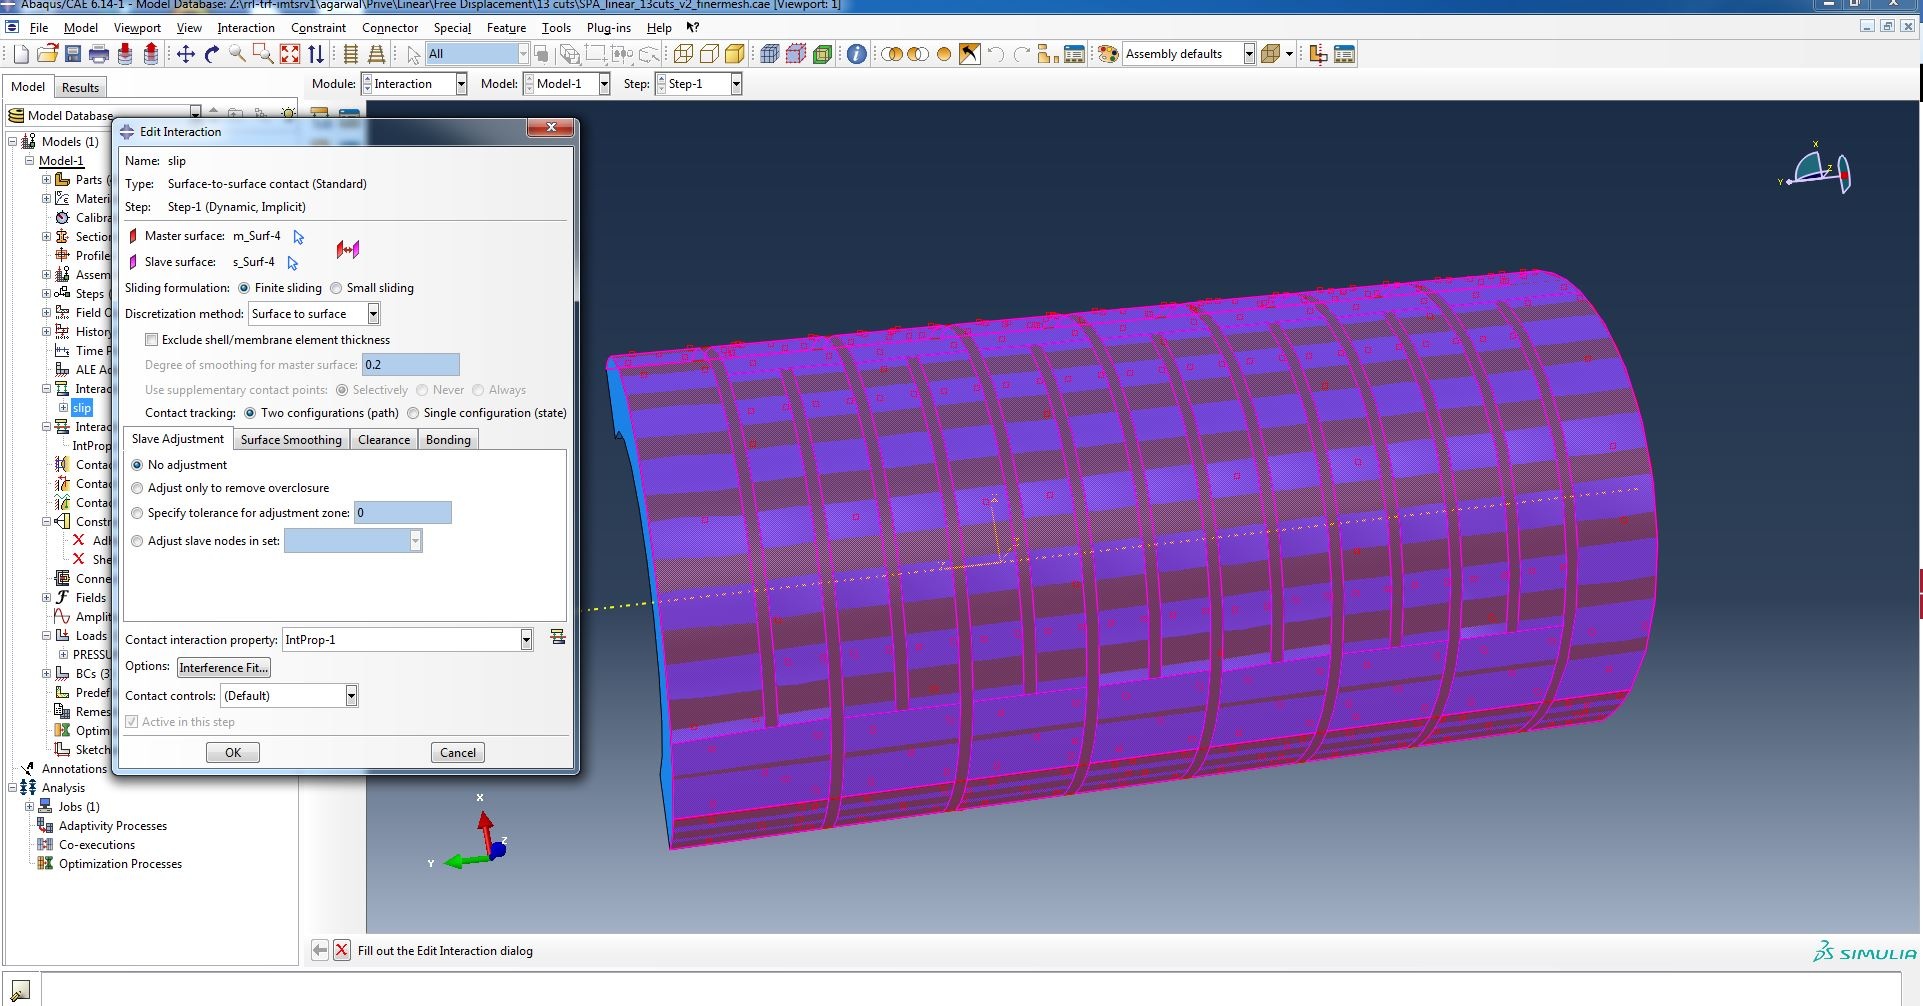The width and height of the screenshot is (1923, 1006).
Task: Select Adjust slave nodes in set
Action: [137, 541]
